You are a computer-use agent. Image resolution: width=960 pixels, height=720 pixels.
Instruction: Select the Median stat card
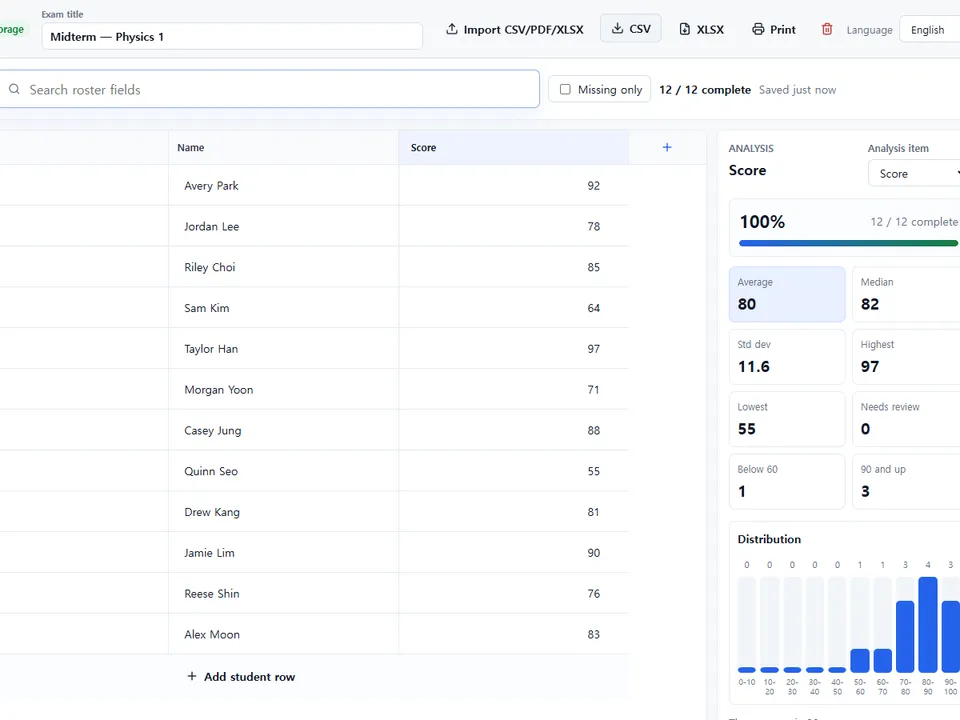906,294
